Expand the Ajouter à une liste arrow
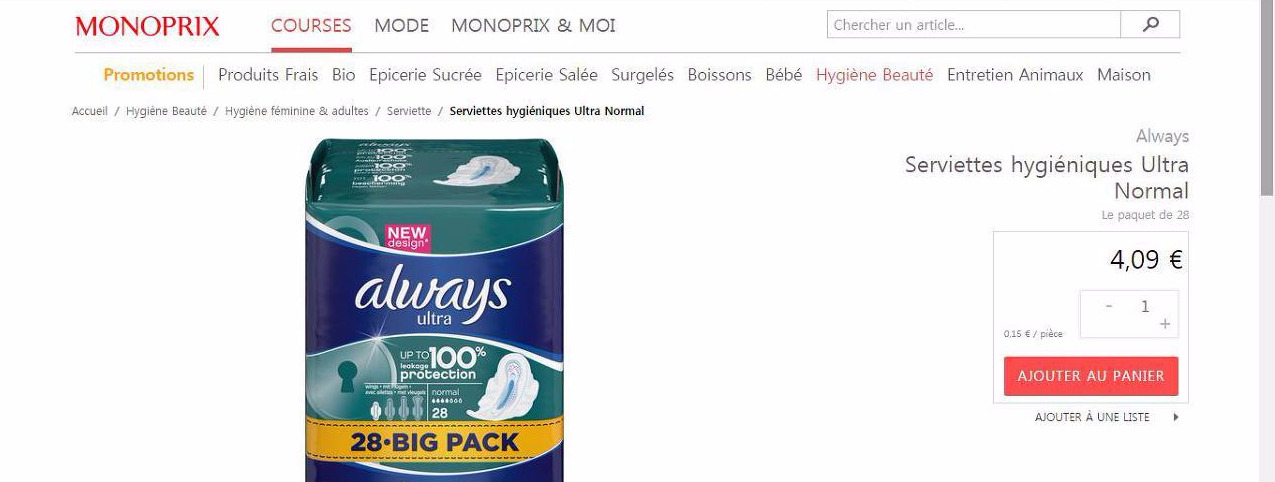The height and width of the screenshot is (482, 1275). [1176, 417]
